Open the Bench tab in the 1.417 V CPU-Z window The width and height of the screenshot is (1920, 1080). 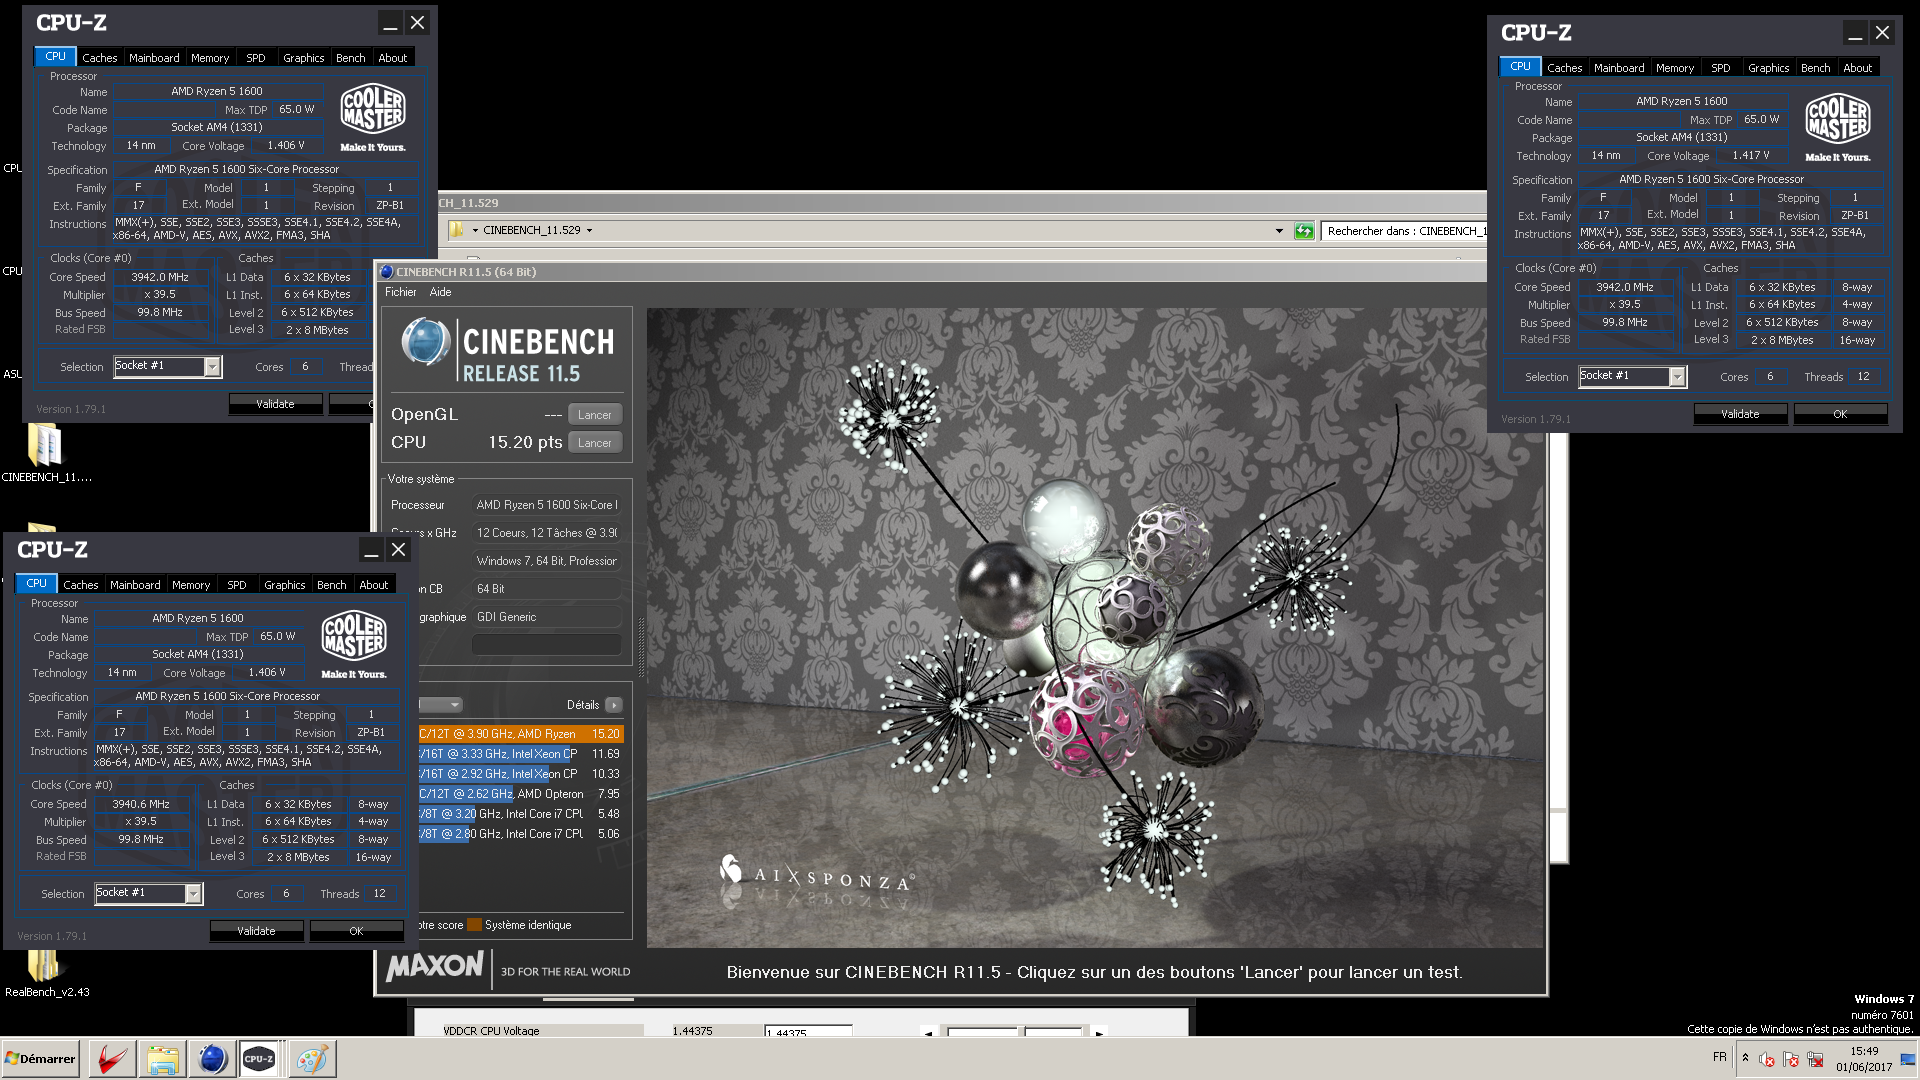[1815, 68]
